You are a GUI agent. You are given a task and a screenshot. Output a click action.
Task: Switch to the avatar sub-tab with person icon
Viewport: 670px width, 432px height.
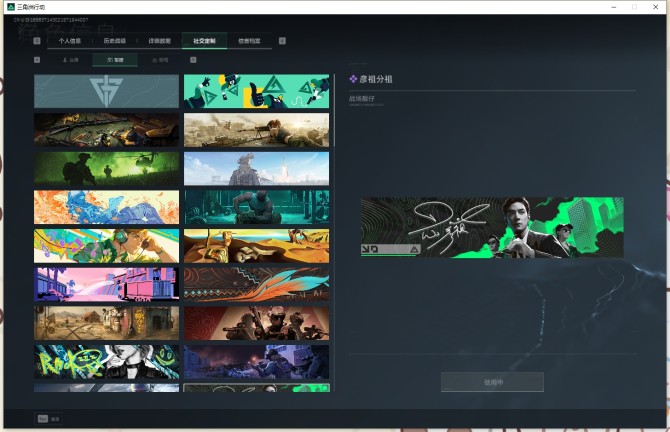coord(70,60)
